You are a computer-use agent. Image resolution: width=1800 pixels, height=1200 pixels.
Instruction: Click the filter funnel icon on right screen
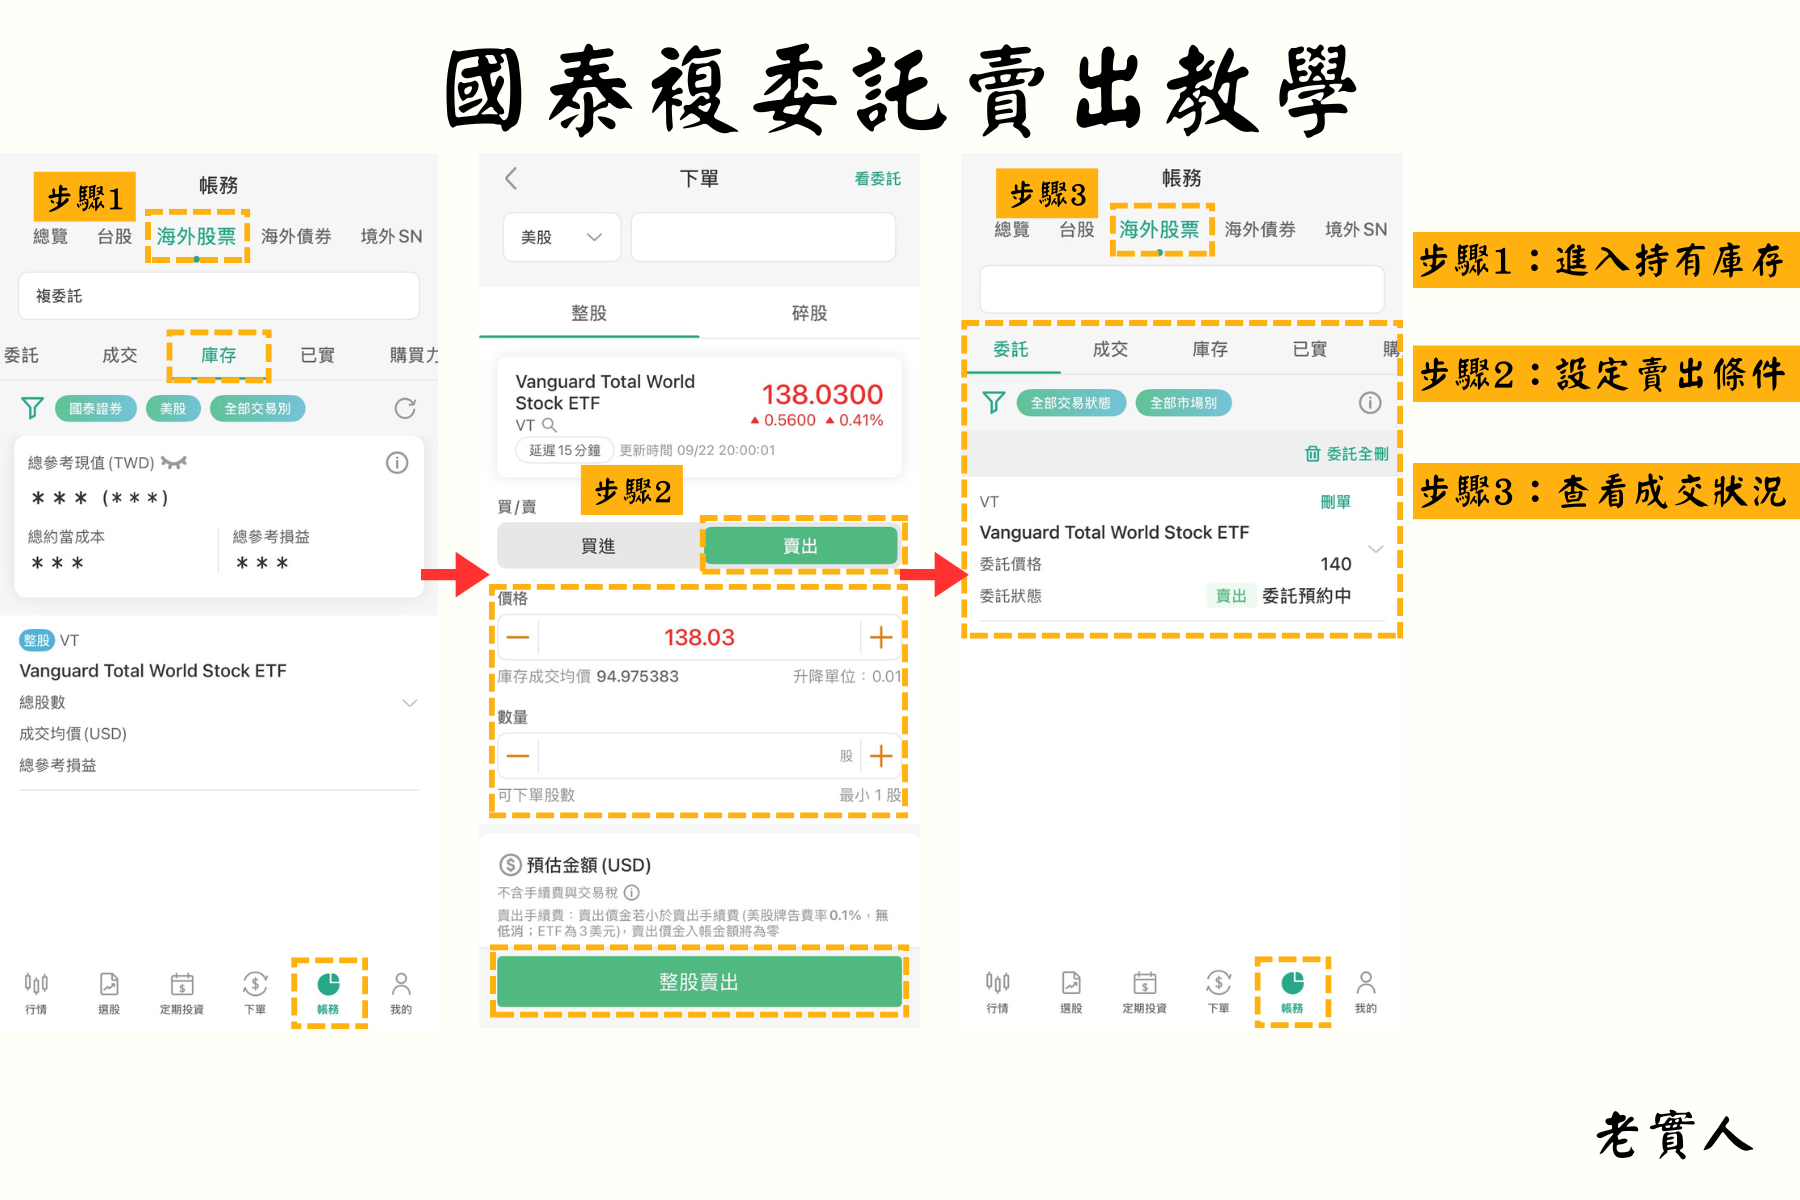pos(993,402)
